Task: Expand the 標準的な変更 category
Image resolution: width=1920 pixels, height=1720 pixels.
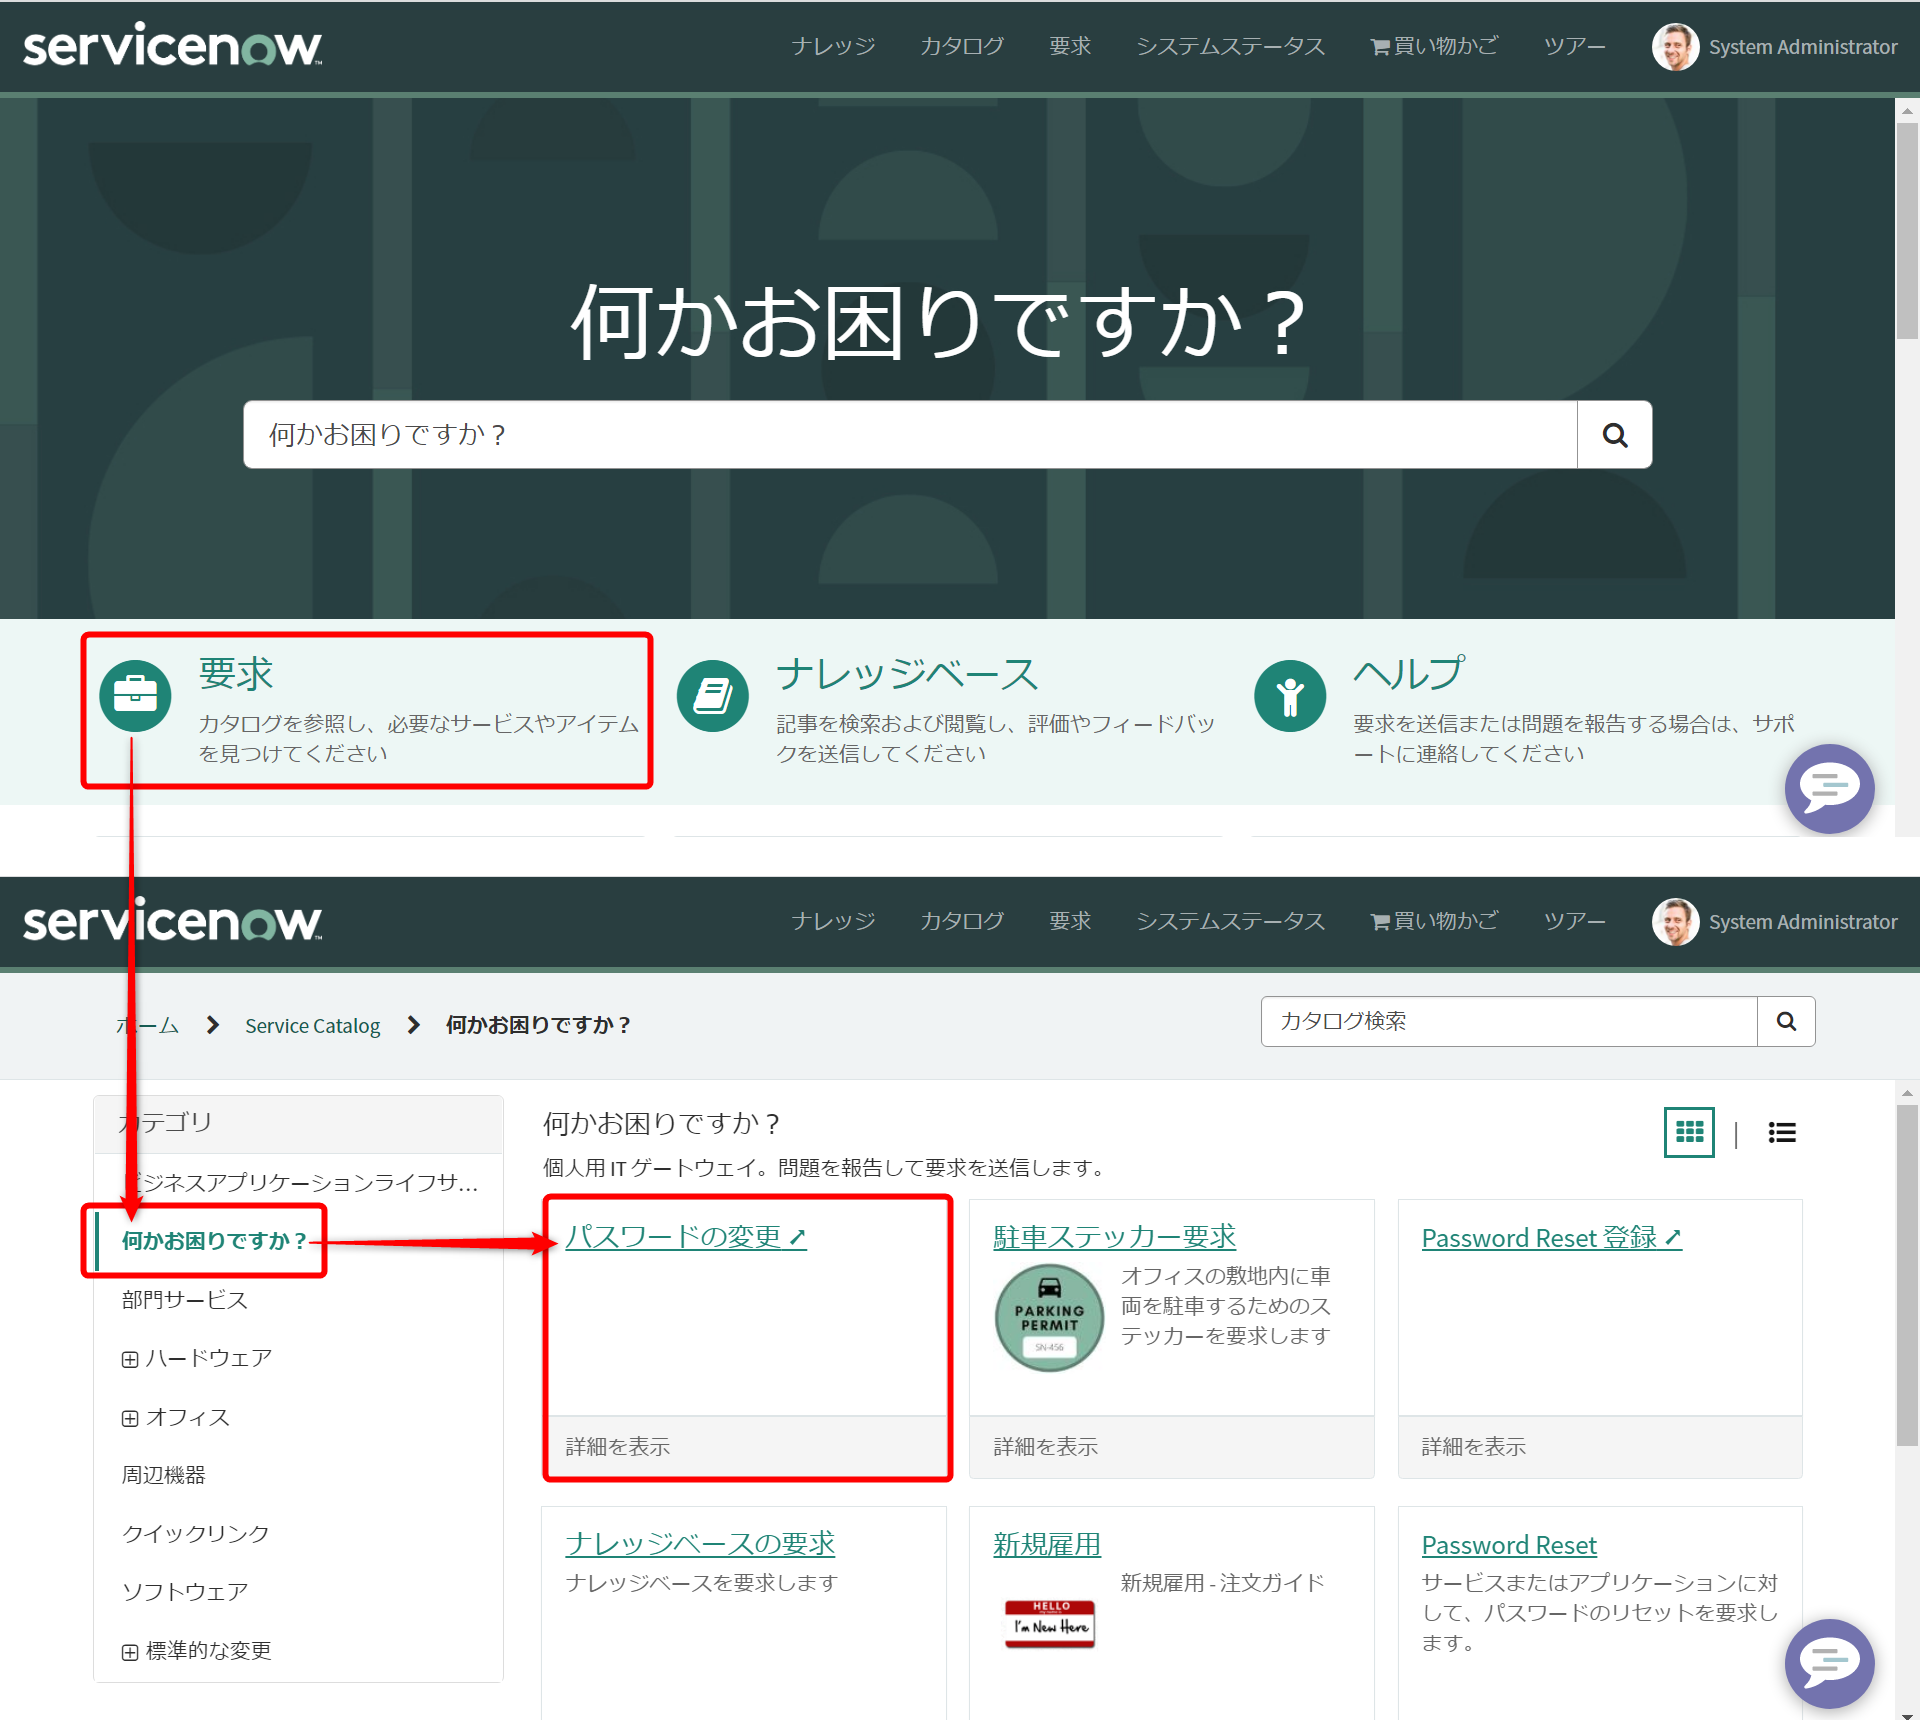Action: tap(129, 1650)
